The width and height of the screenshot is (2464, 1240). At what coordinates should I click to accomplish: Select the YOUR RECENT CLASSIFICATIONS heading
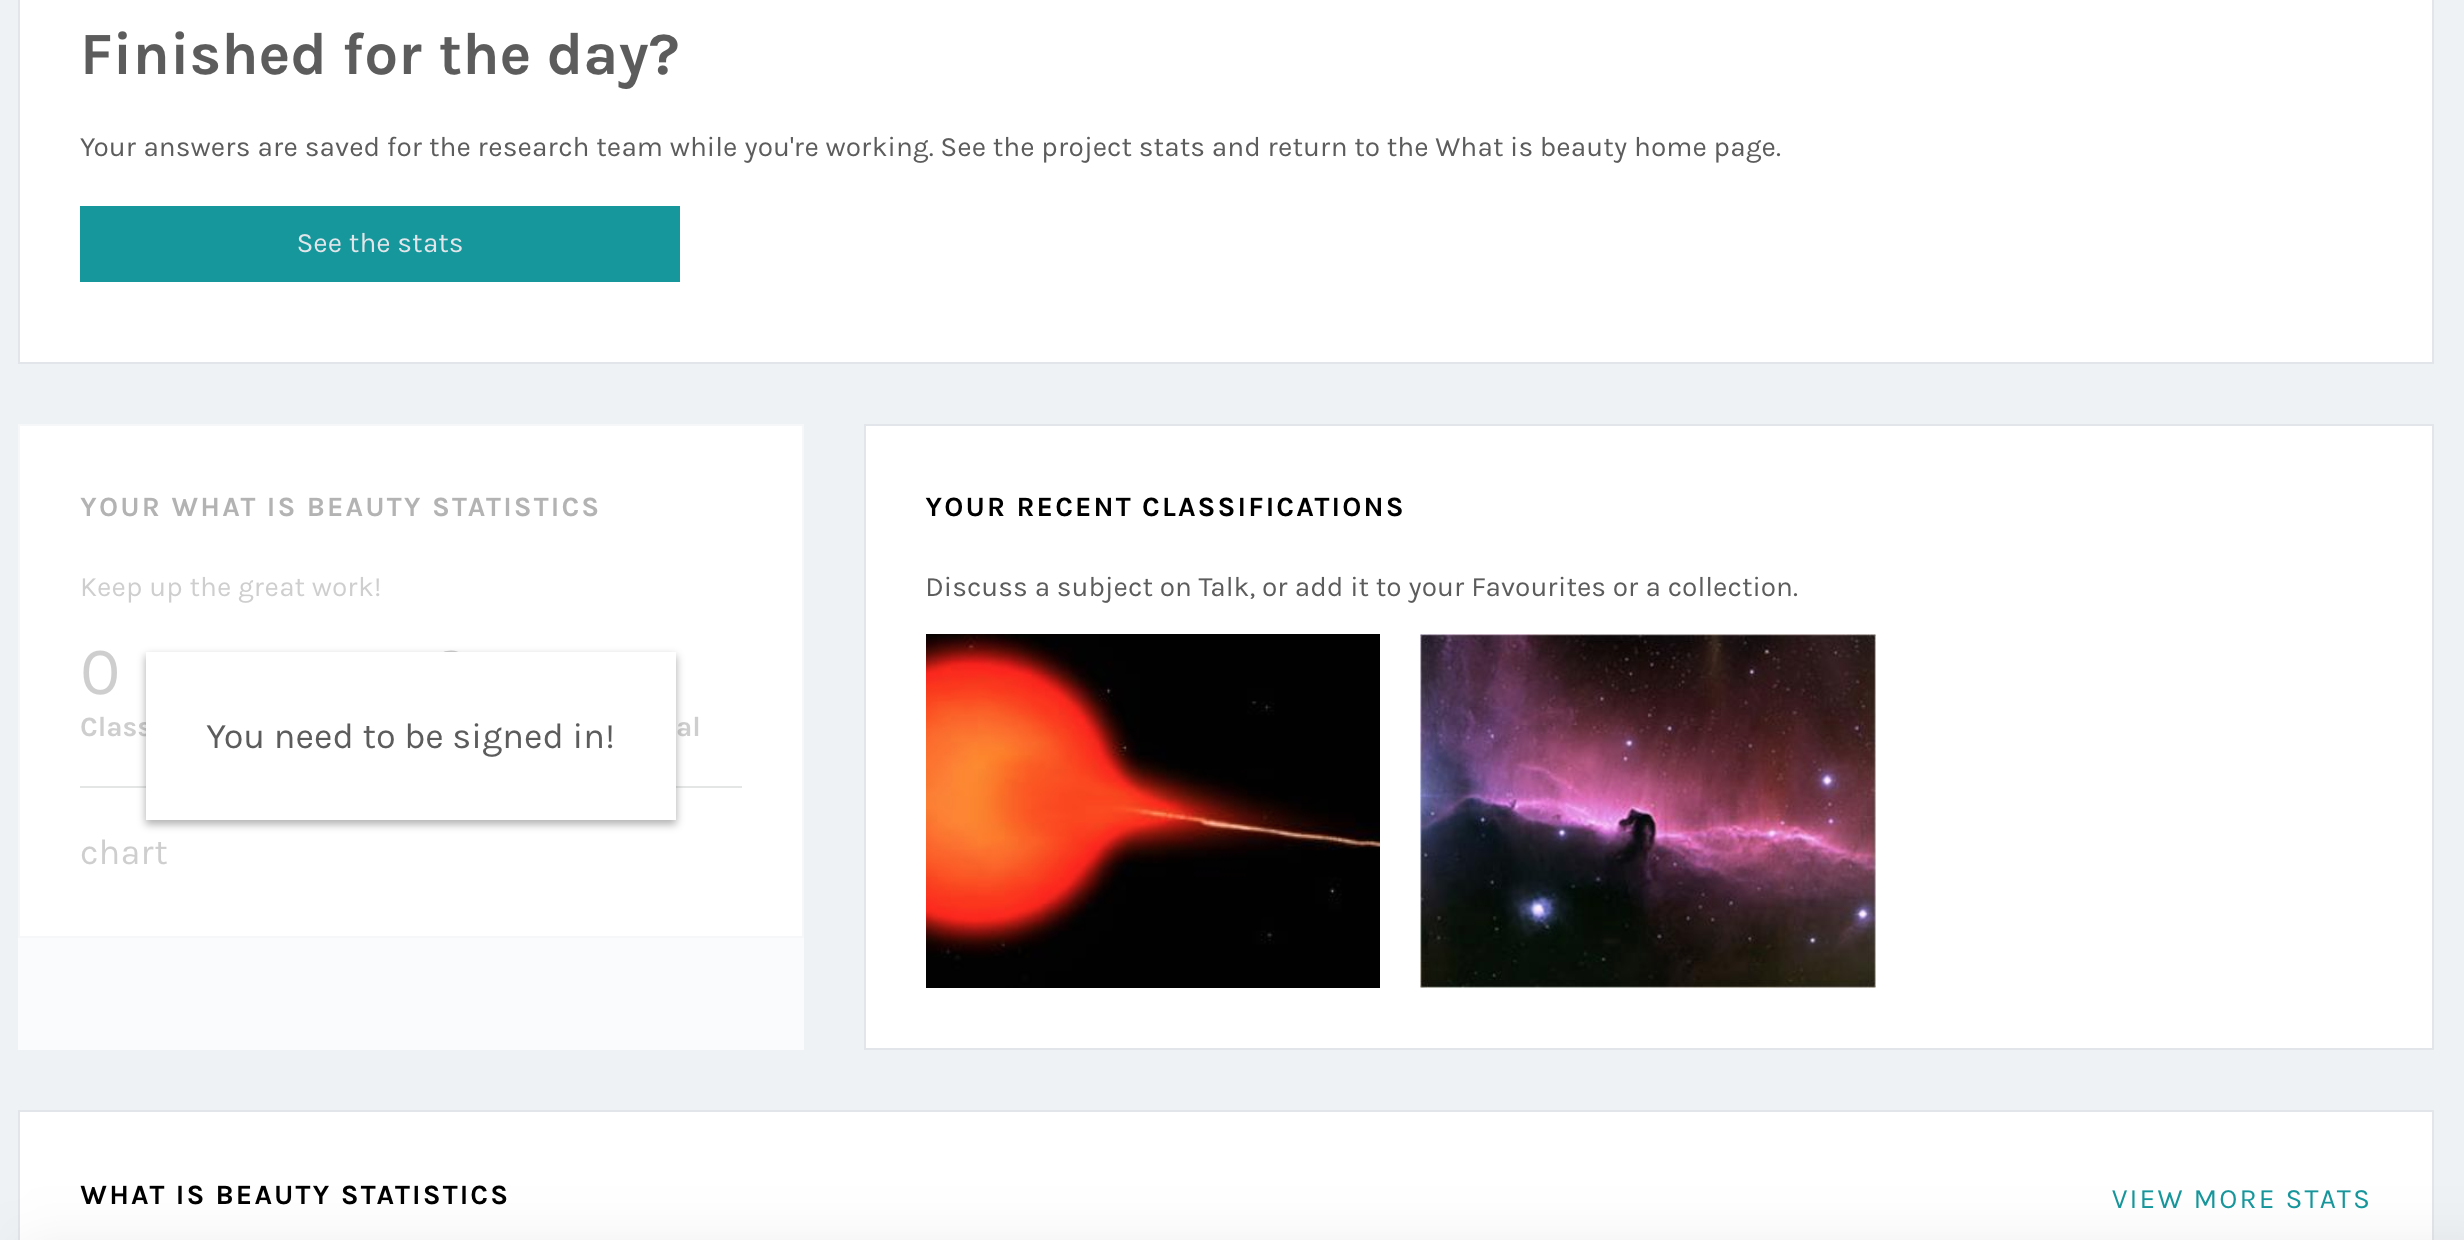1164,507
